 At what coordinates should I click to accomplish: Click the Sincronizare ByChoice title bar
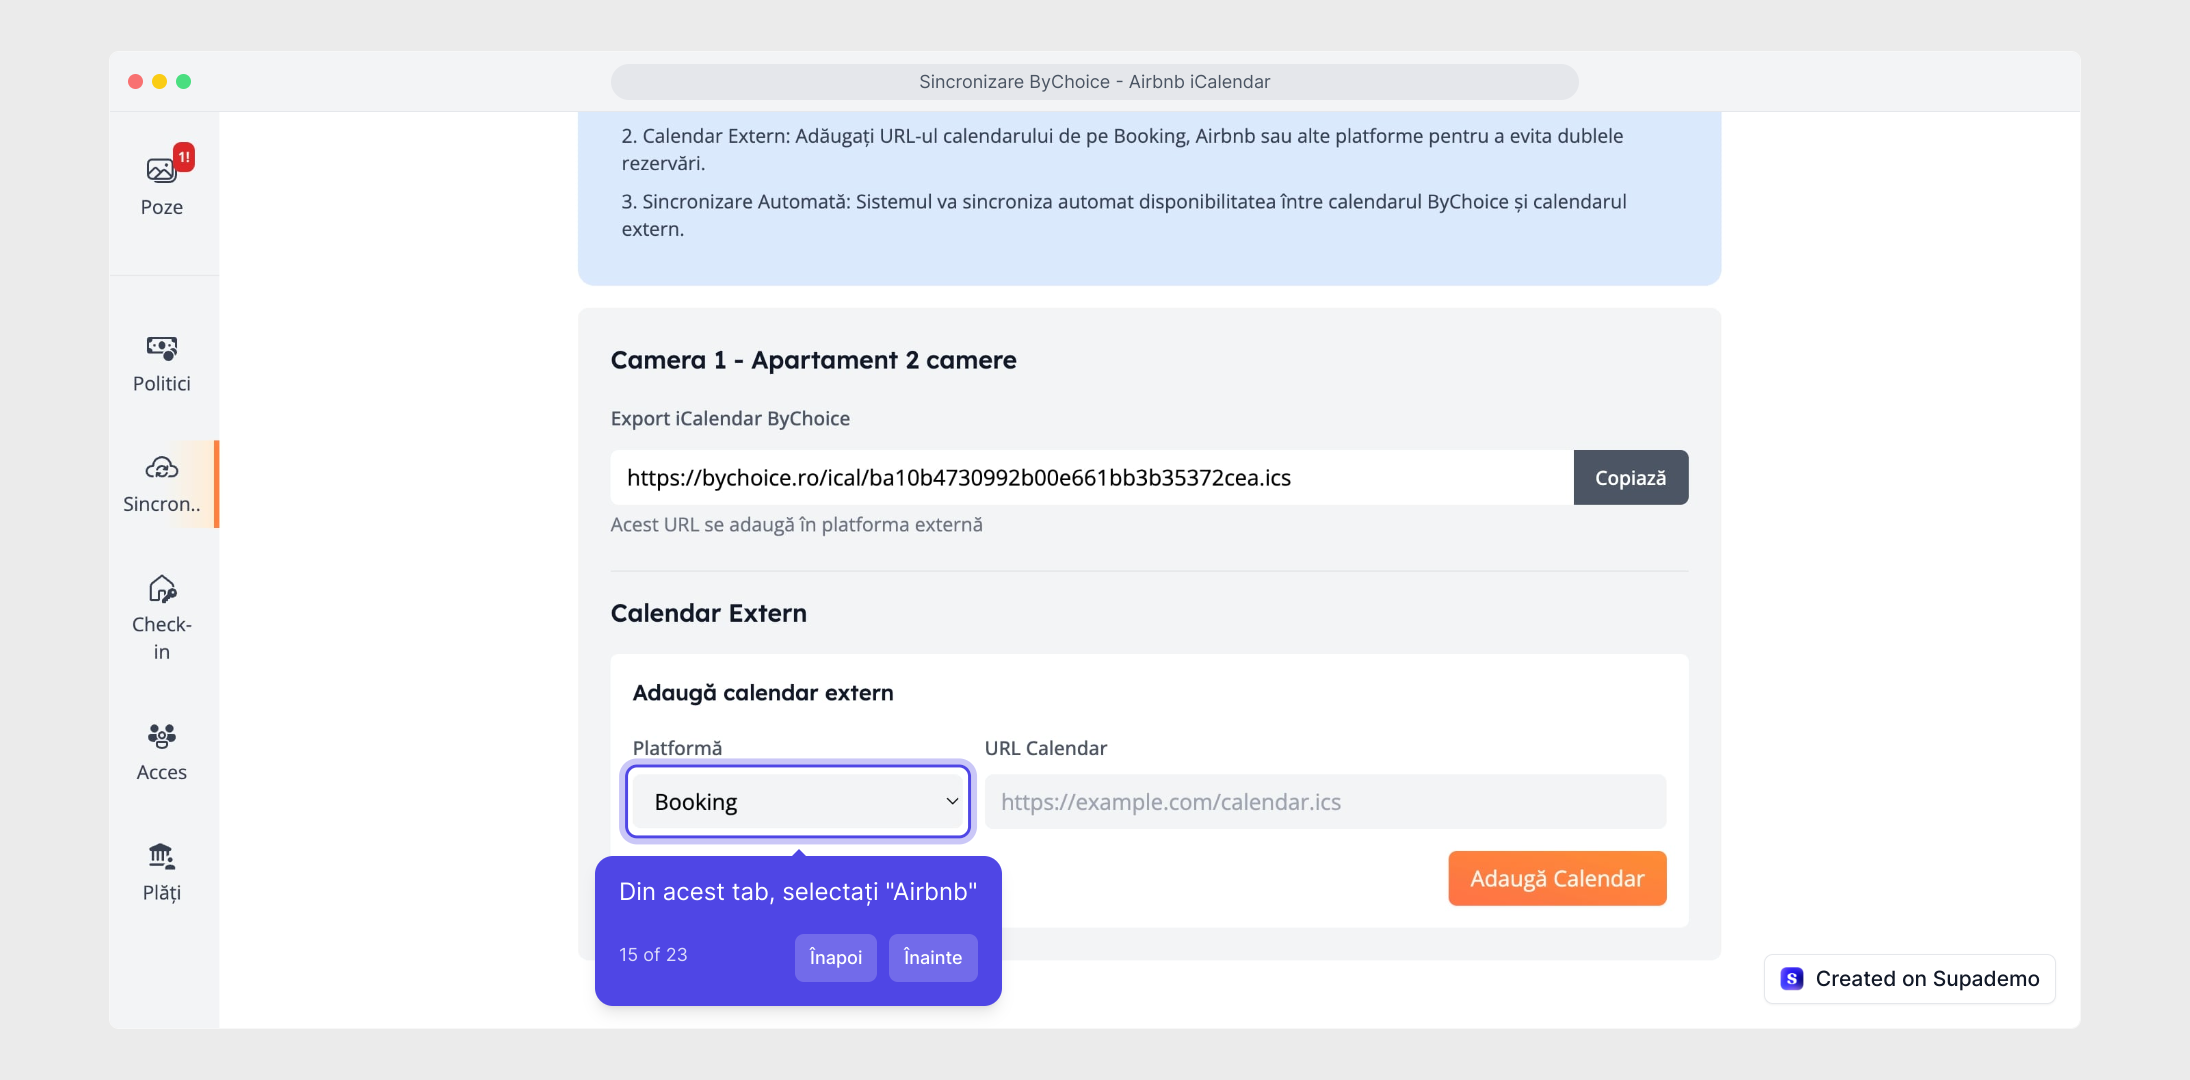point(1094,82)
